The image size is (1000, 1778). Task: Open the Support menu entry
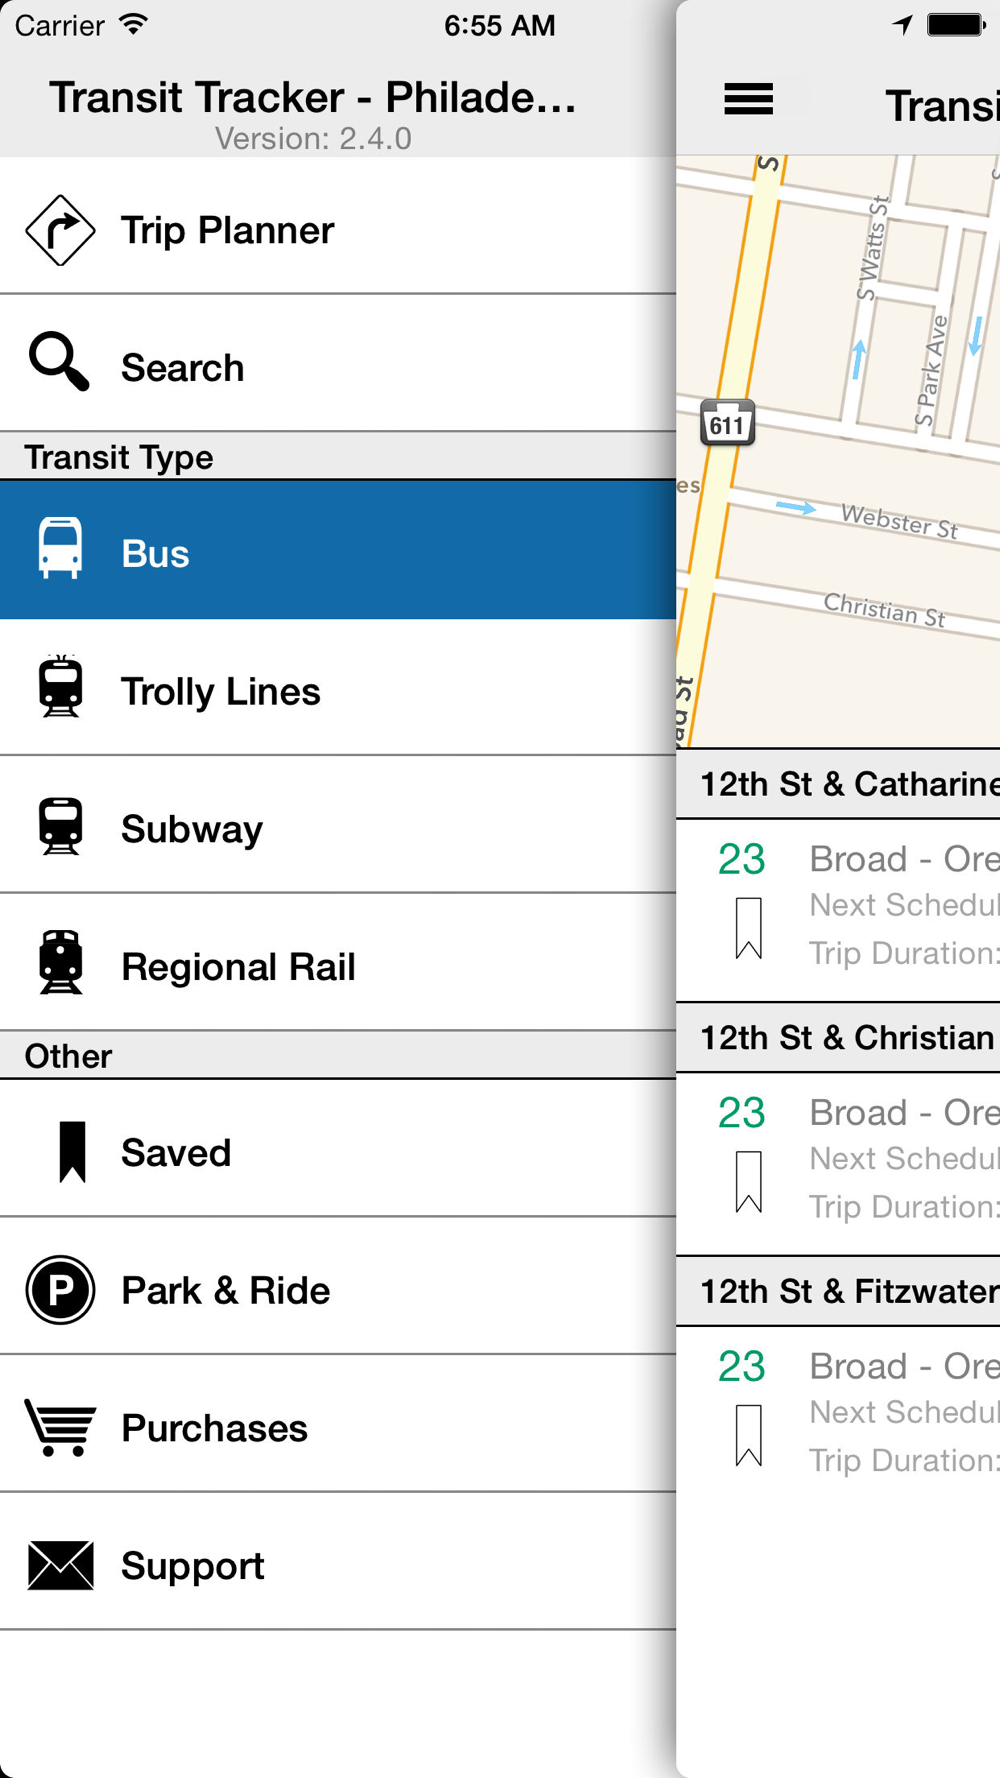coord(192,1566)
